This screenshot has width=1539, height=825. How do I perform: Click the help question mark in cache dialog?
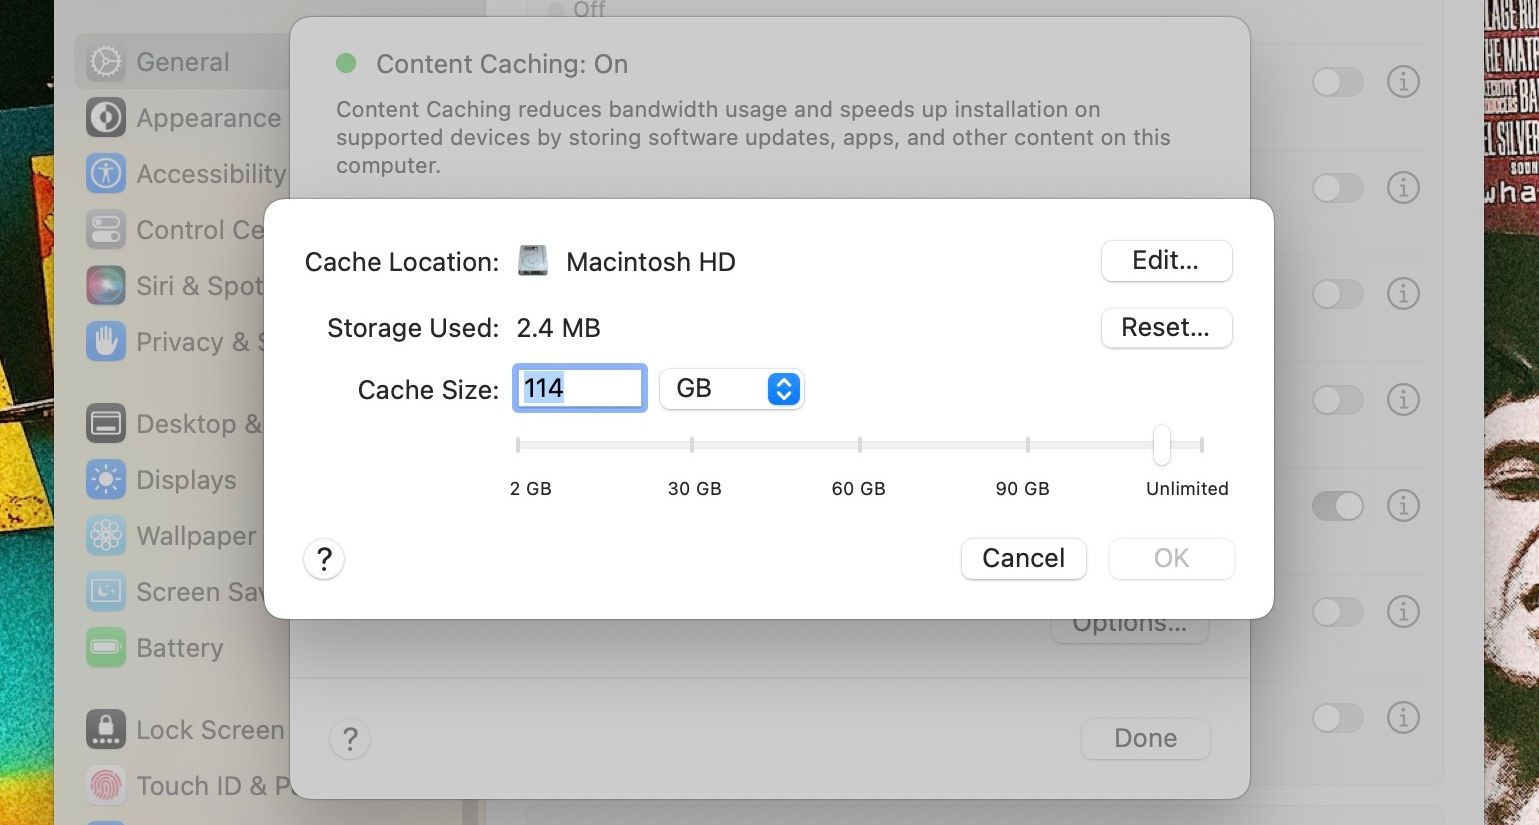[x=324, y=559]
